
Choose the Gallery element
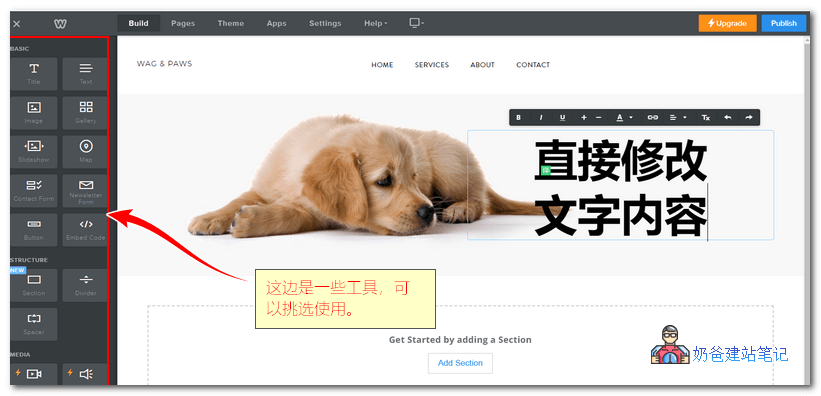[85, 113]
